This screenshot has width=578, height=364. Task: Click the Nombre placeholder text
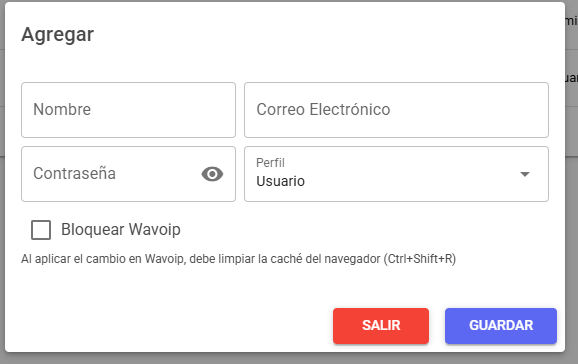point(62,110)
